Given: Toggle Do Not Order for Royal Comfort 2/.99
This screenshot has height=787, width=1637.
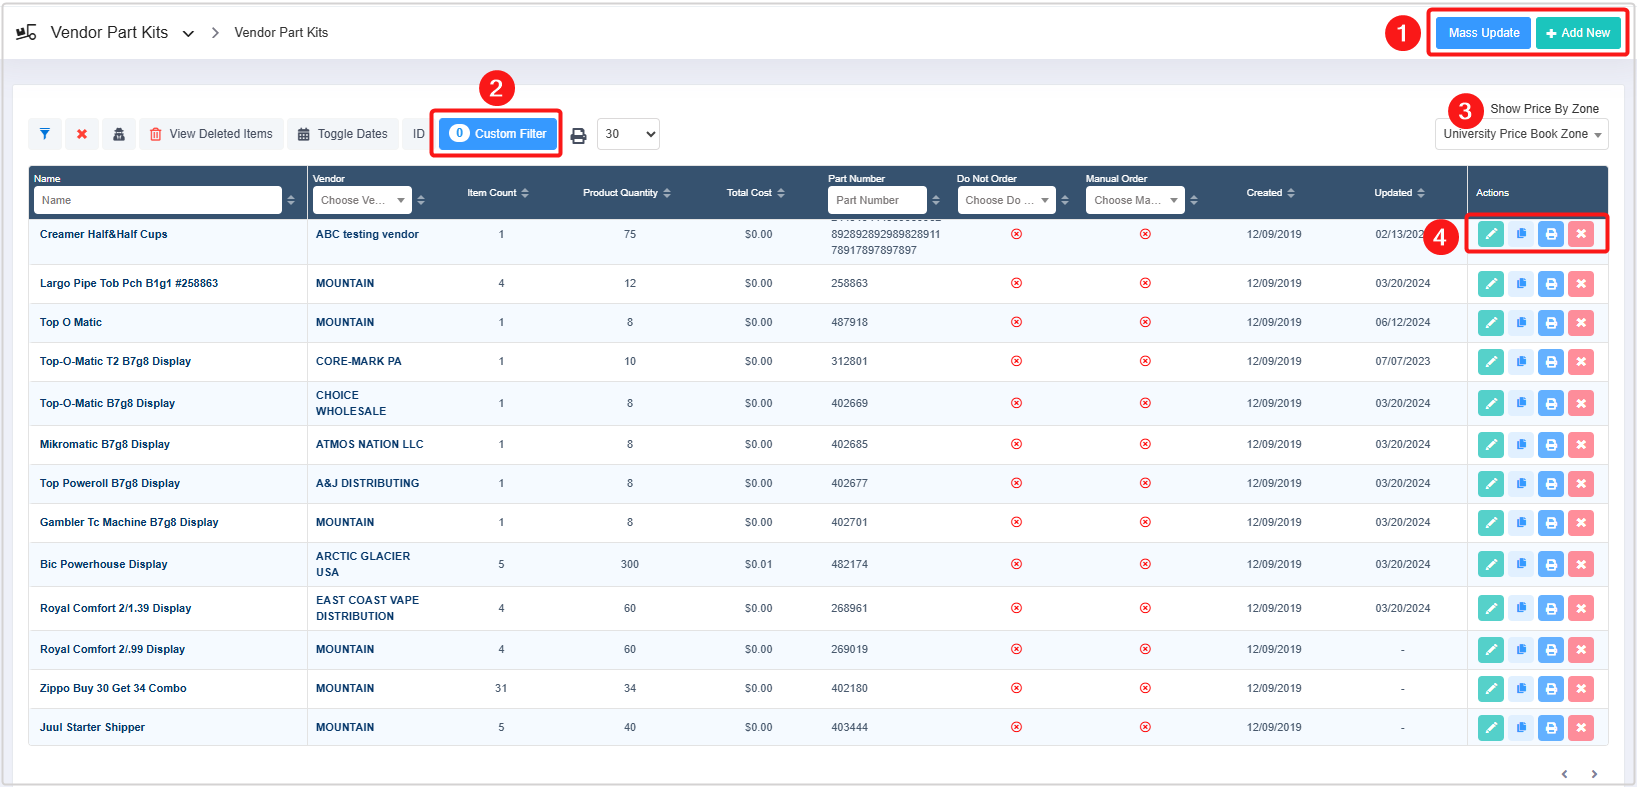Looking at the screenshot, I should (1016, 649).
